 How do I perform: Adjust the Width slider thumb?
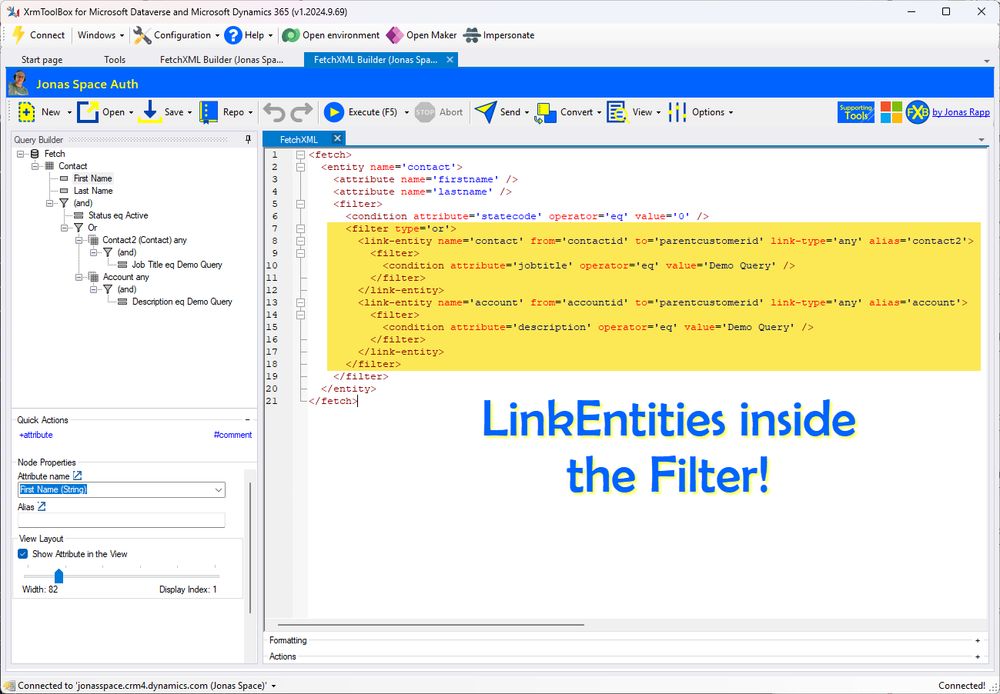59,576
